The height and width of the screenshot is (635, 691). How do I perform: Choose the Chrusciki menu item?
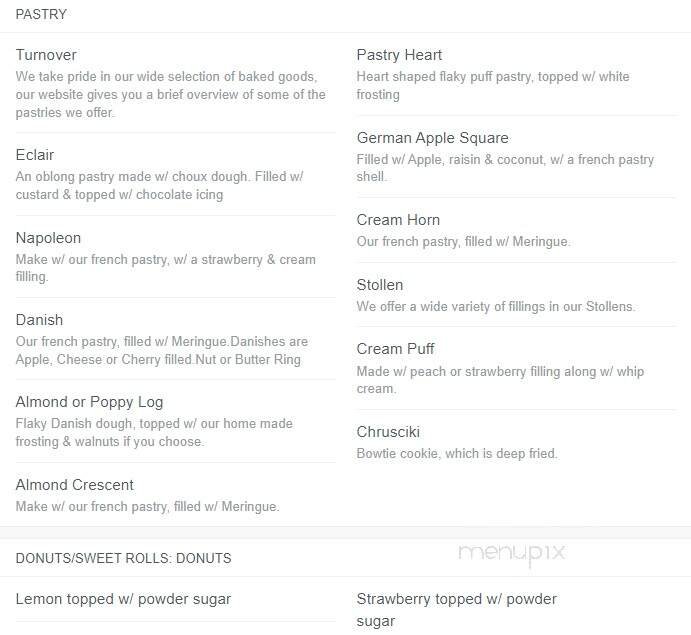tap(388, 432)
